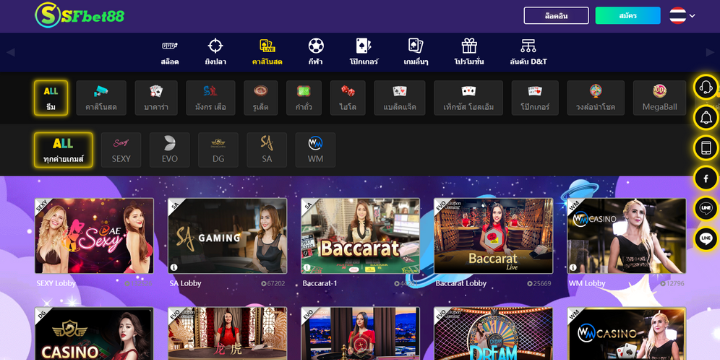Screen dimensions: 720x360
Task: Open the EVO Dragon Tiger thumbnail
Action: pos(227,334)
